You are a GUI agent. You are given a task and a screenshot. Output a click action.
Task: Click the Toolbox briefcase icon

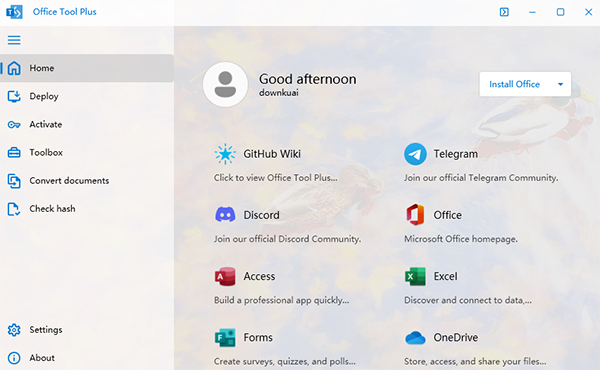tap(14, 152)
